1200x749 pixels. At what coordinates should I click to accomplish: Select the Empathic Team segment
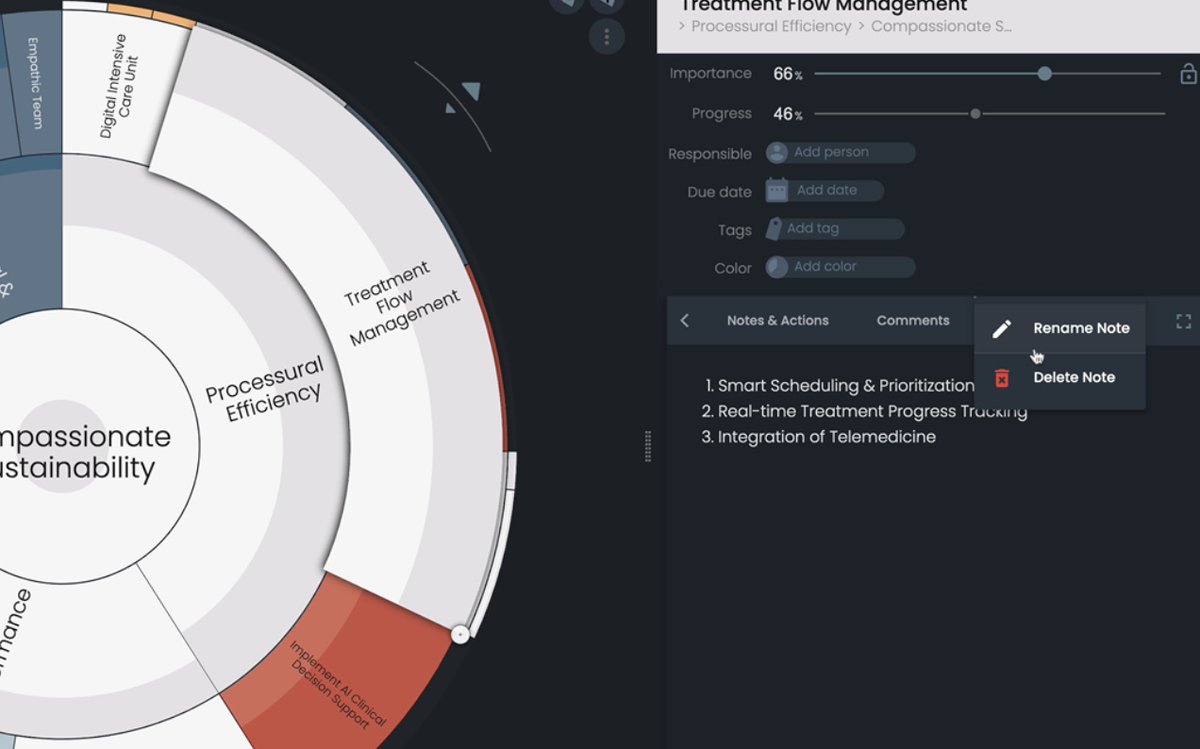[x=34, y=82]
